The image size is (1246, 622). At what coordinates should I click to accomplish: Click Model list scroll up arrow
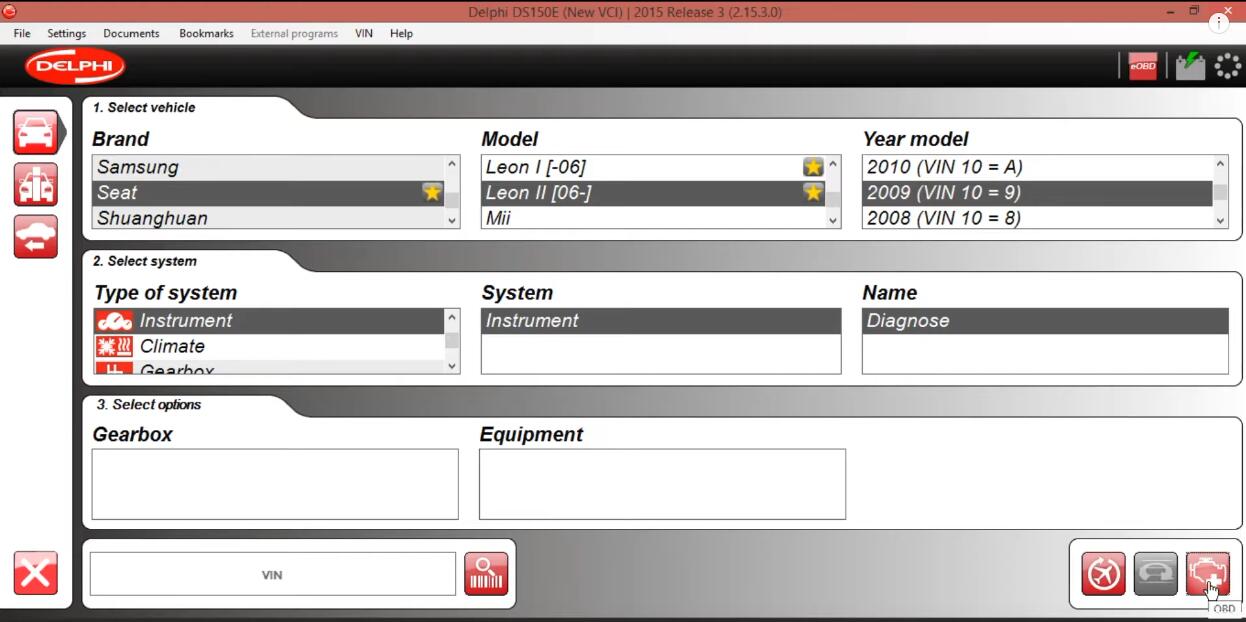[x=834, y=164]
